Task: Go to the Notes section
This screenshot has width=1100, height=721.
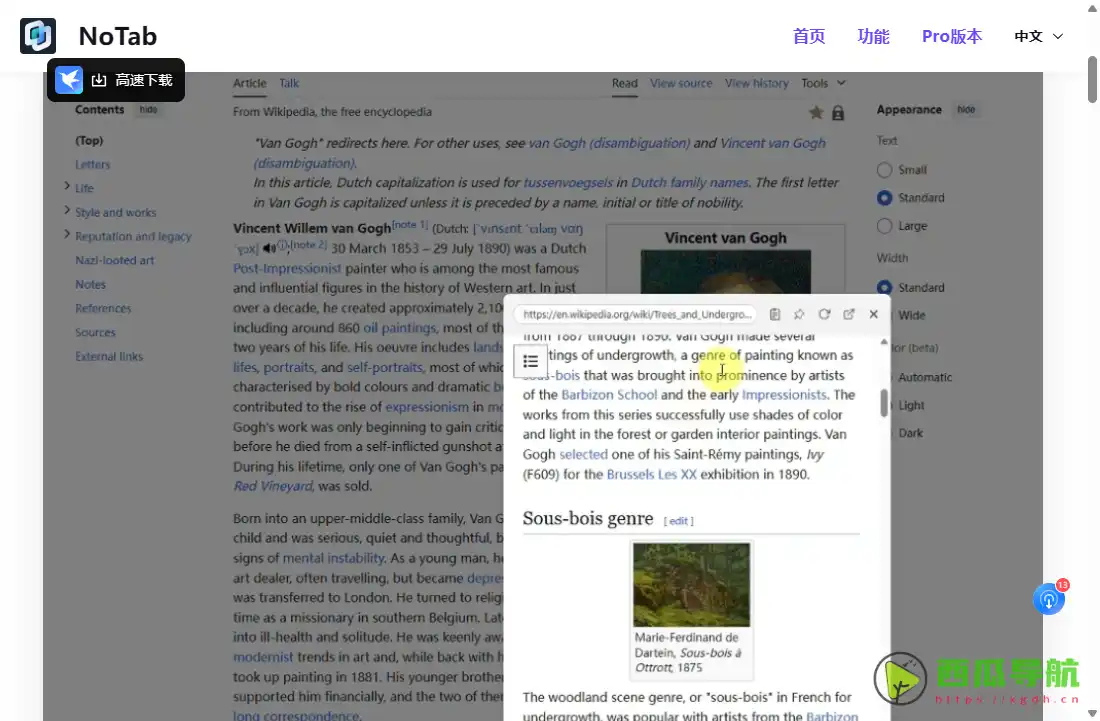Action: (90, 284)
